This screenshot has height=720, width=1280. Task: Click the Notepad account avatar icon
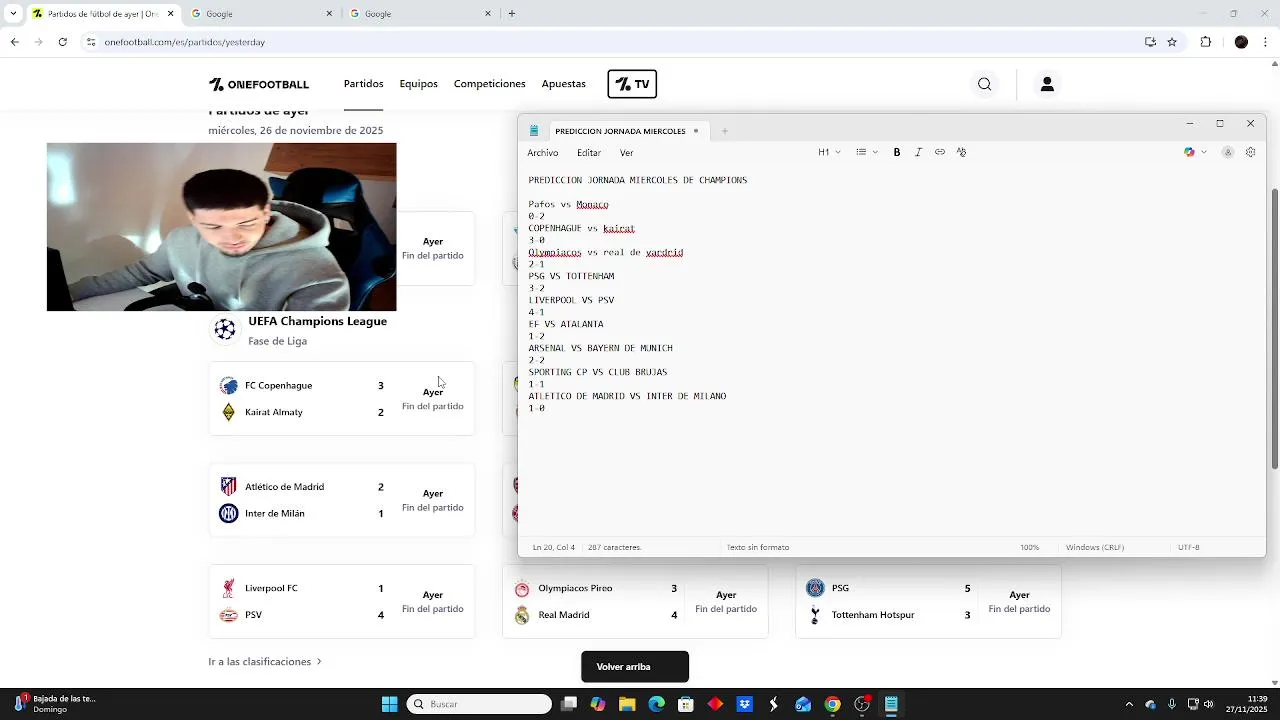(x=1228, y=152)
